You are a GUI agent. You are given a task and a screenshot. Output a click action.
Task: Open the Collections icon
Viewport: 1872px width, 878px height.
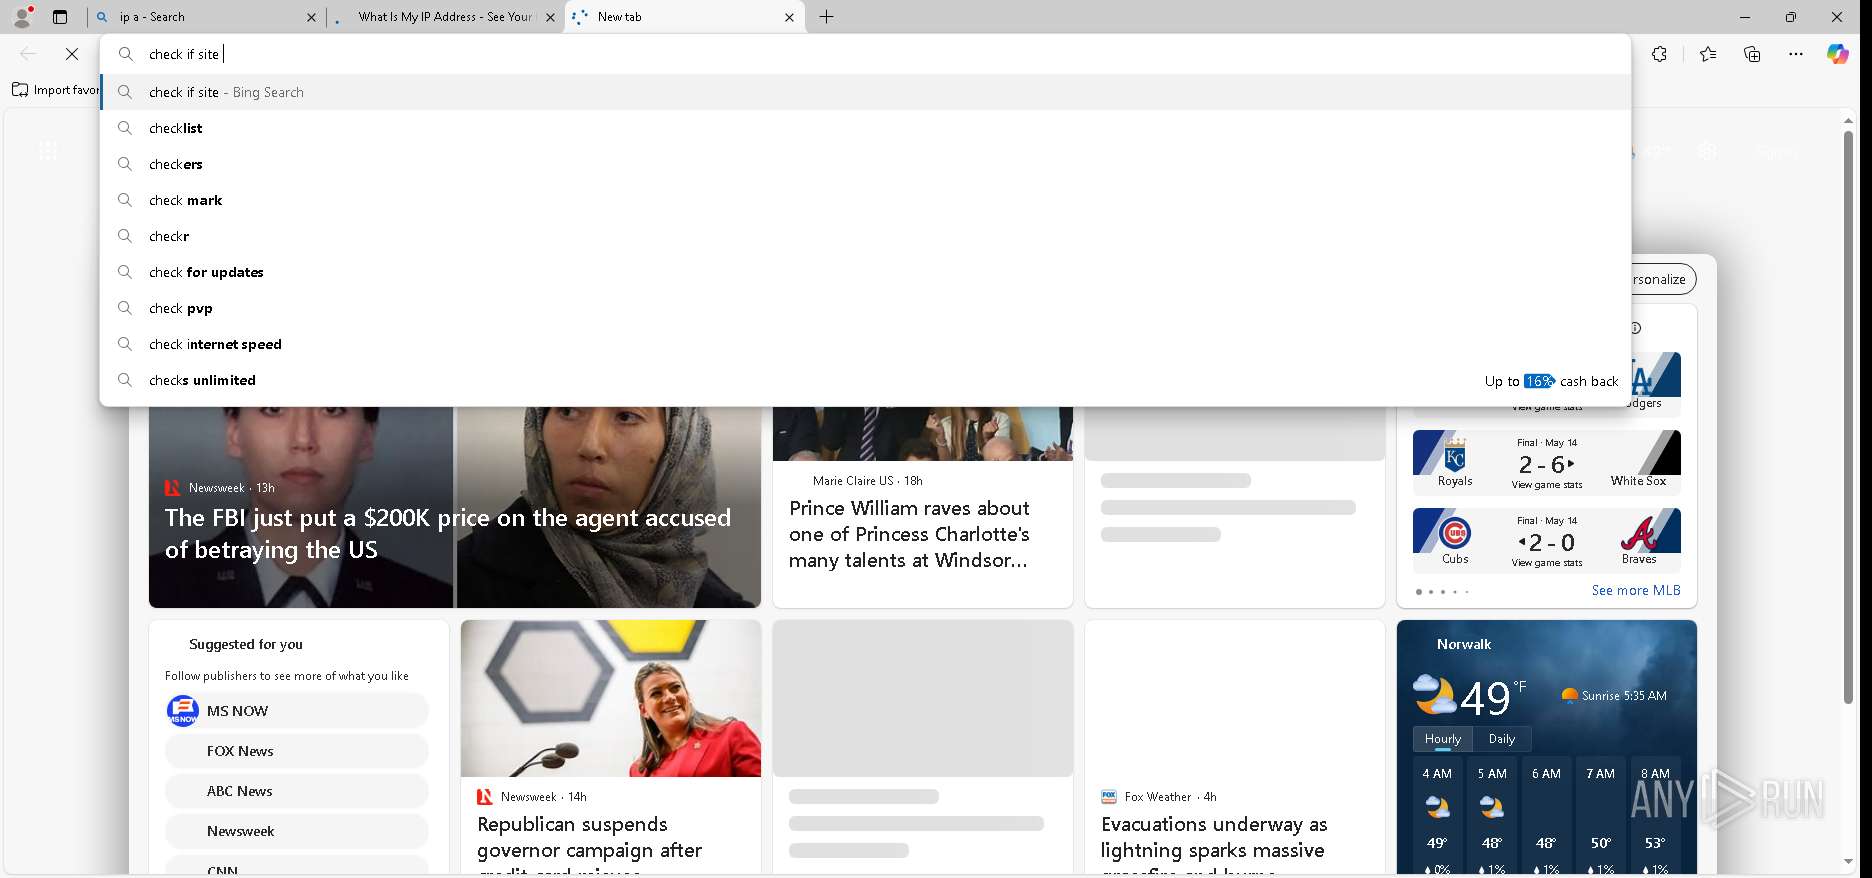pos(1752,54)
